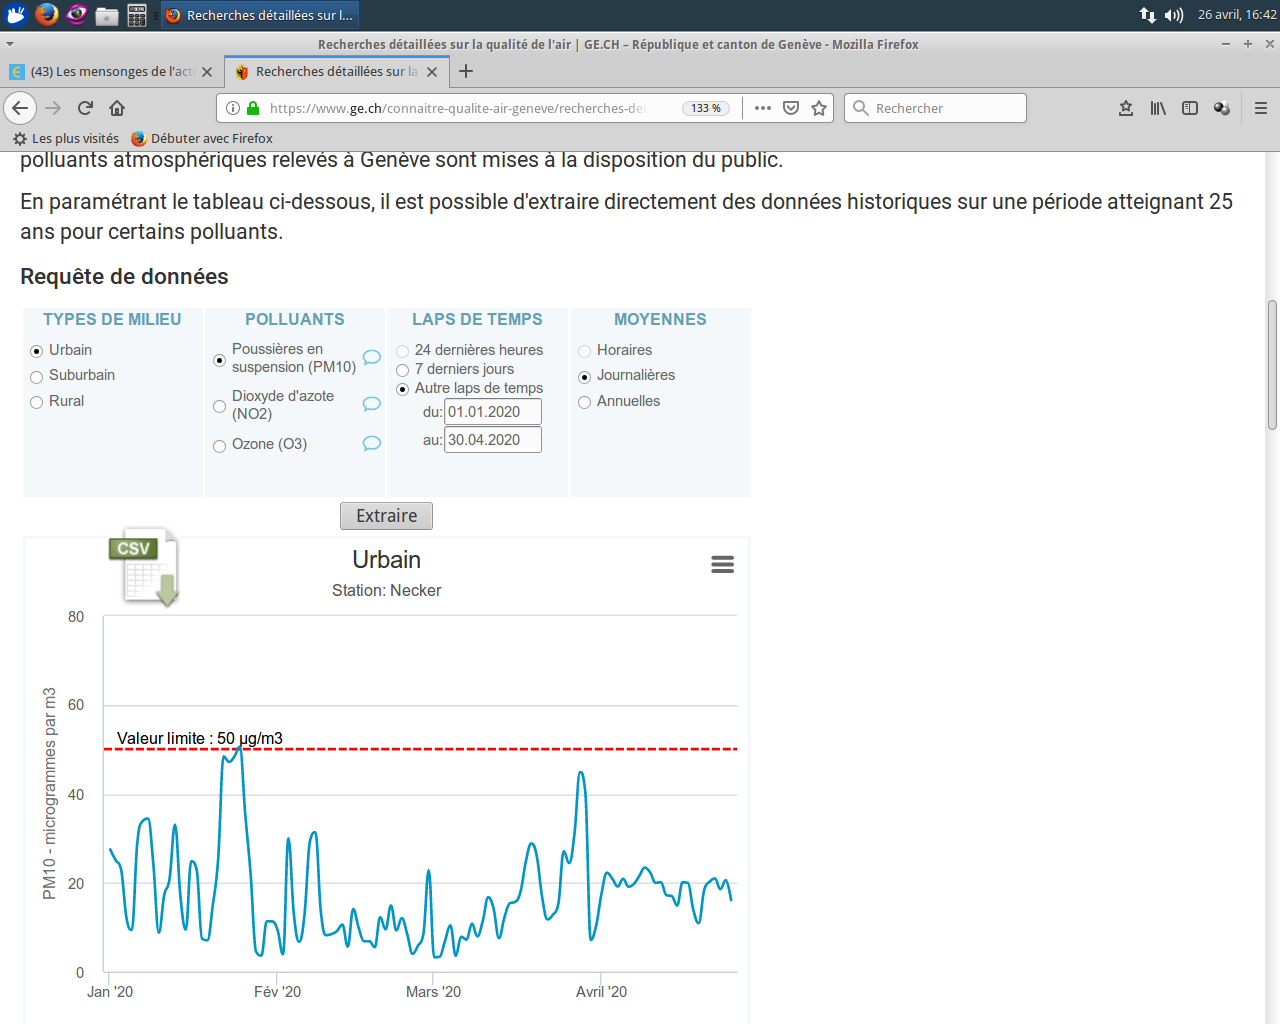Image resolution: width=1280 pixels, height=1024 pixels.
Task: Click the page vertical scrollbar
Action: [x=1272, y=365]
